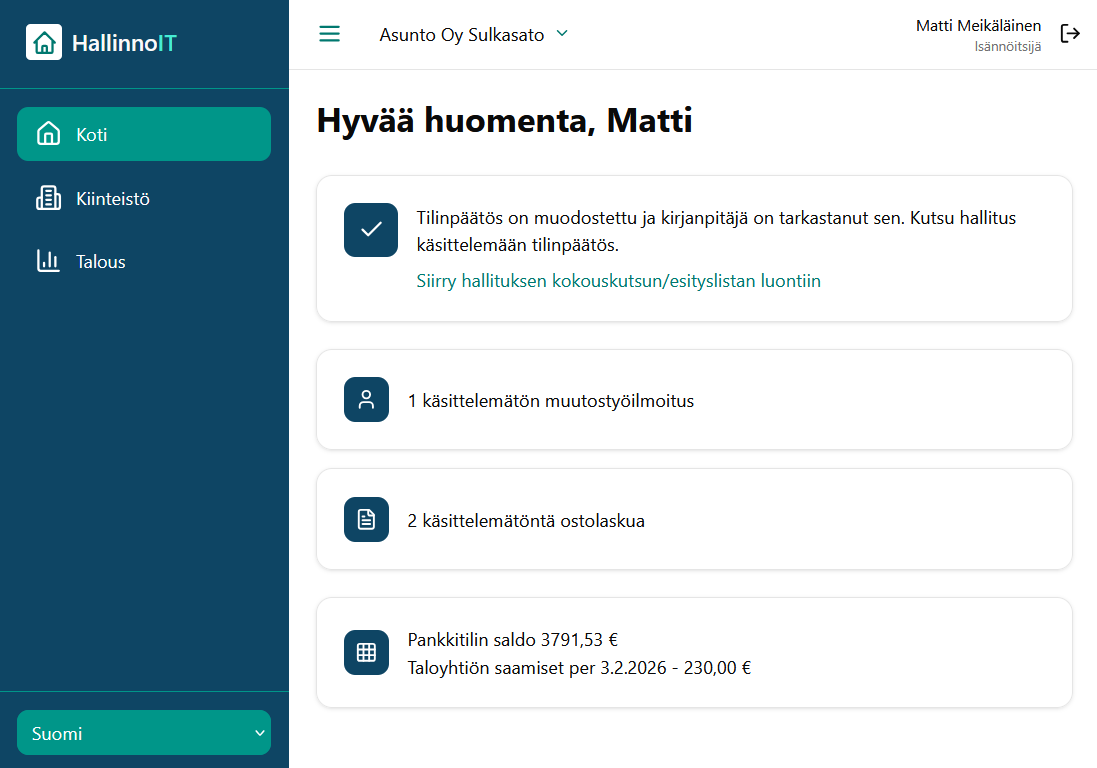
Task: Open the Suomi language selector
Action: pos(144,733)
